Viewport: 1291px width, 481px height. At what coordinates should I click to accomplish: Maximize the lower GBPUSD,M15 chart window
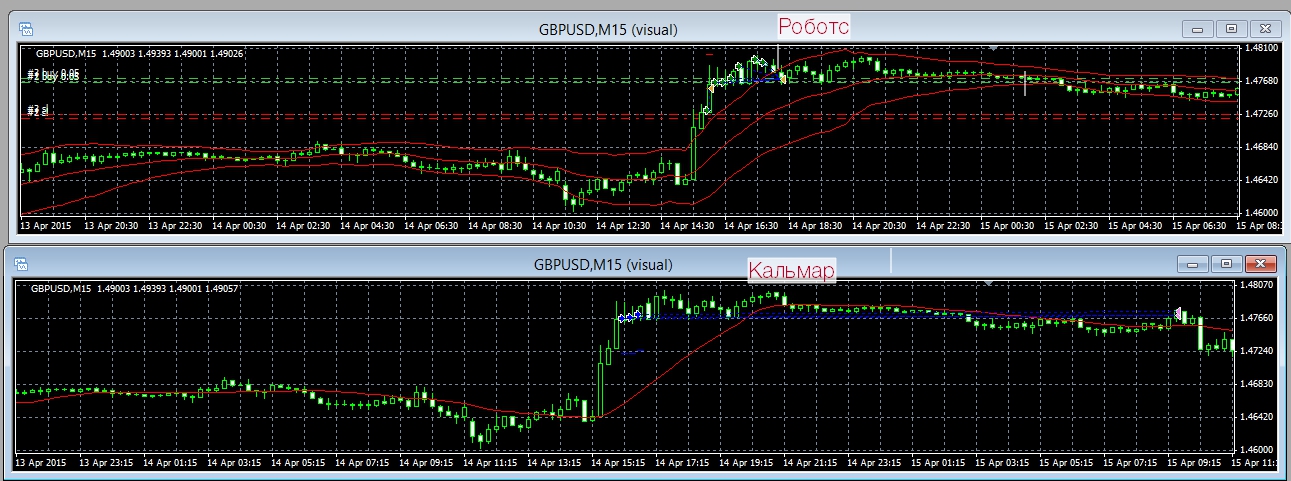coord(1228,264)
